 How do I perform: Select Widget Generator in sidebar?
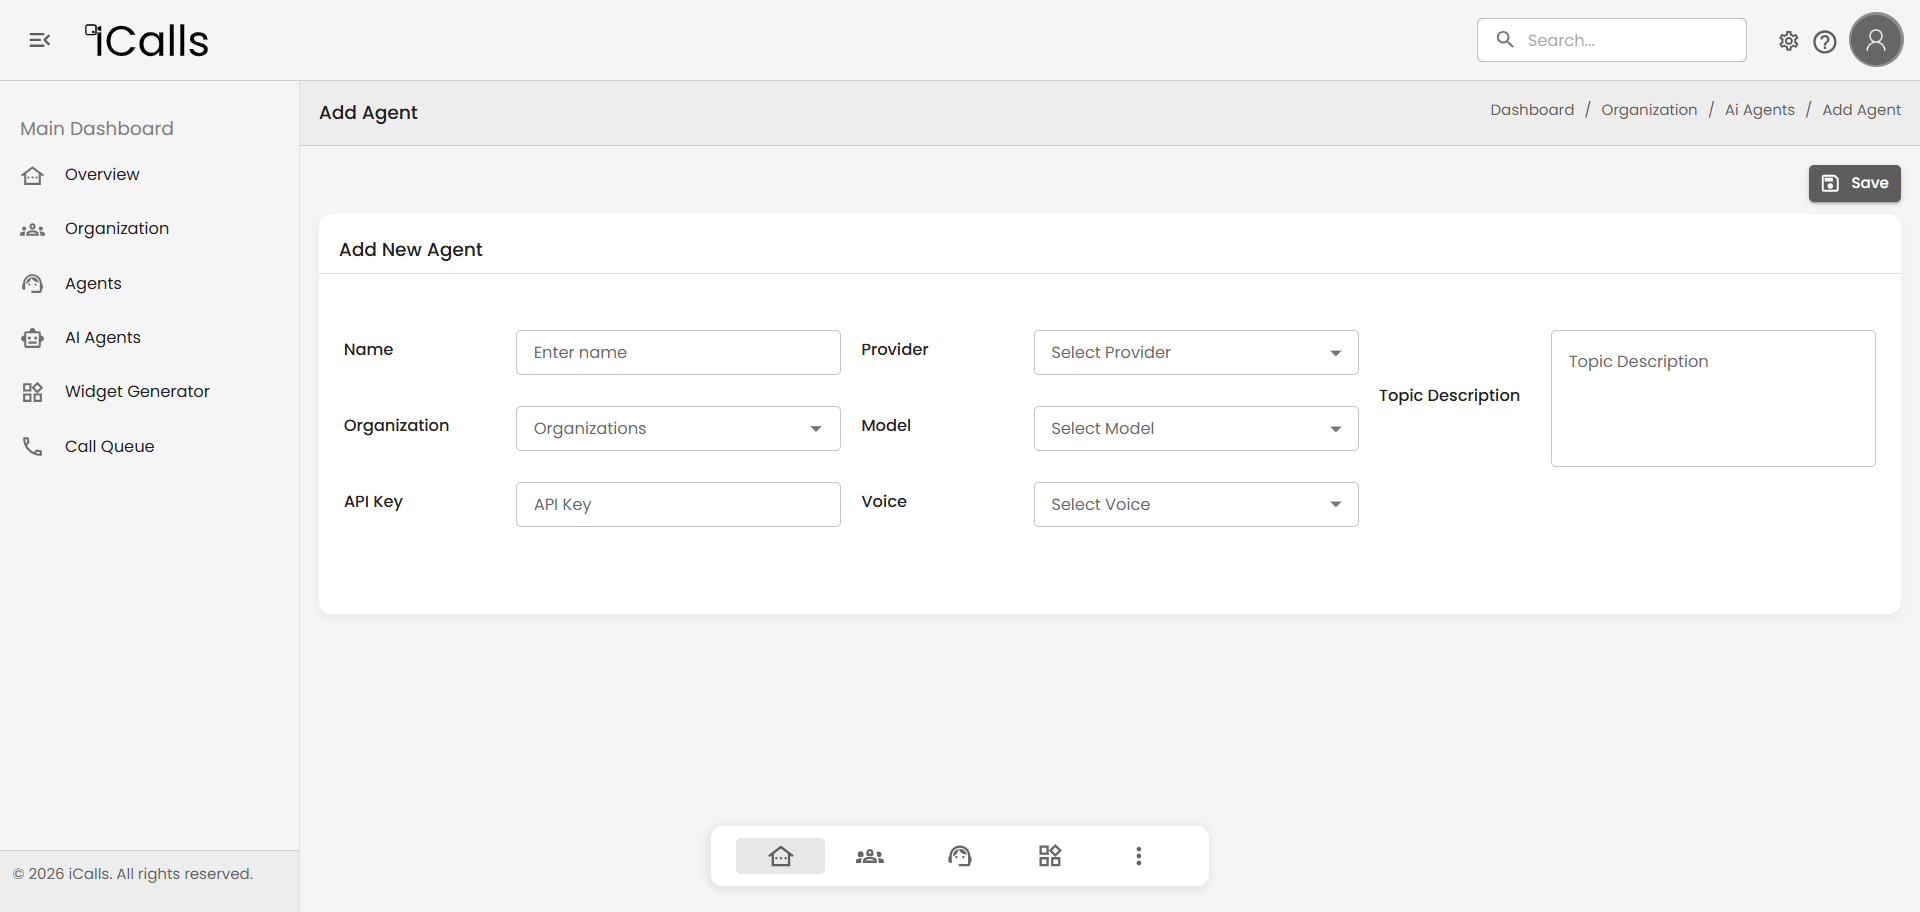pyautogui.click(x=137, y=392)
